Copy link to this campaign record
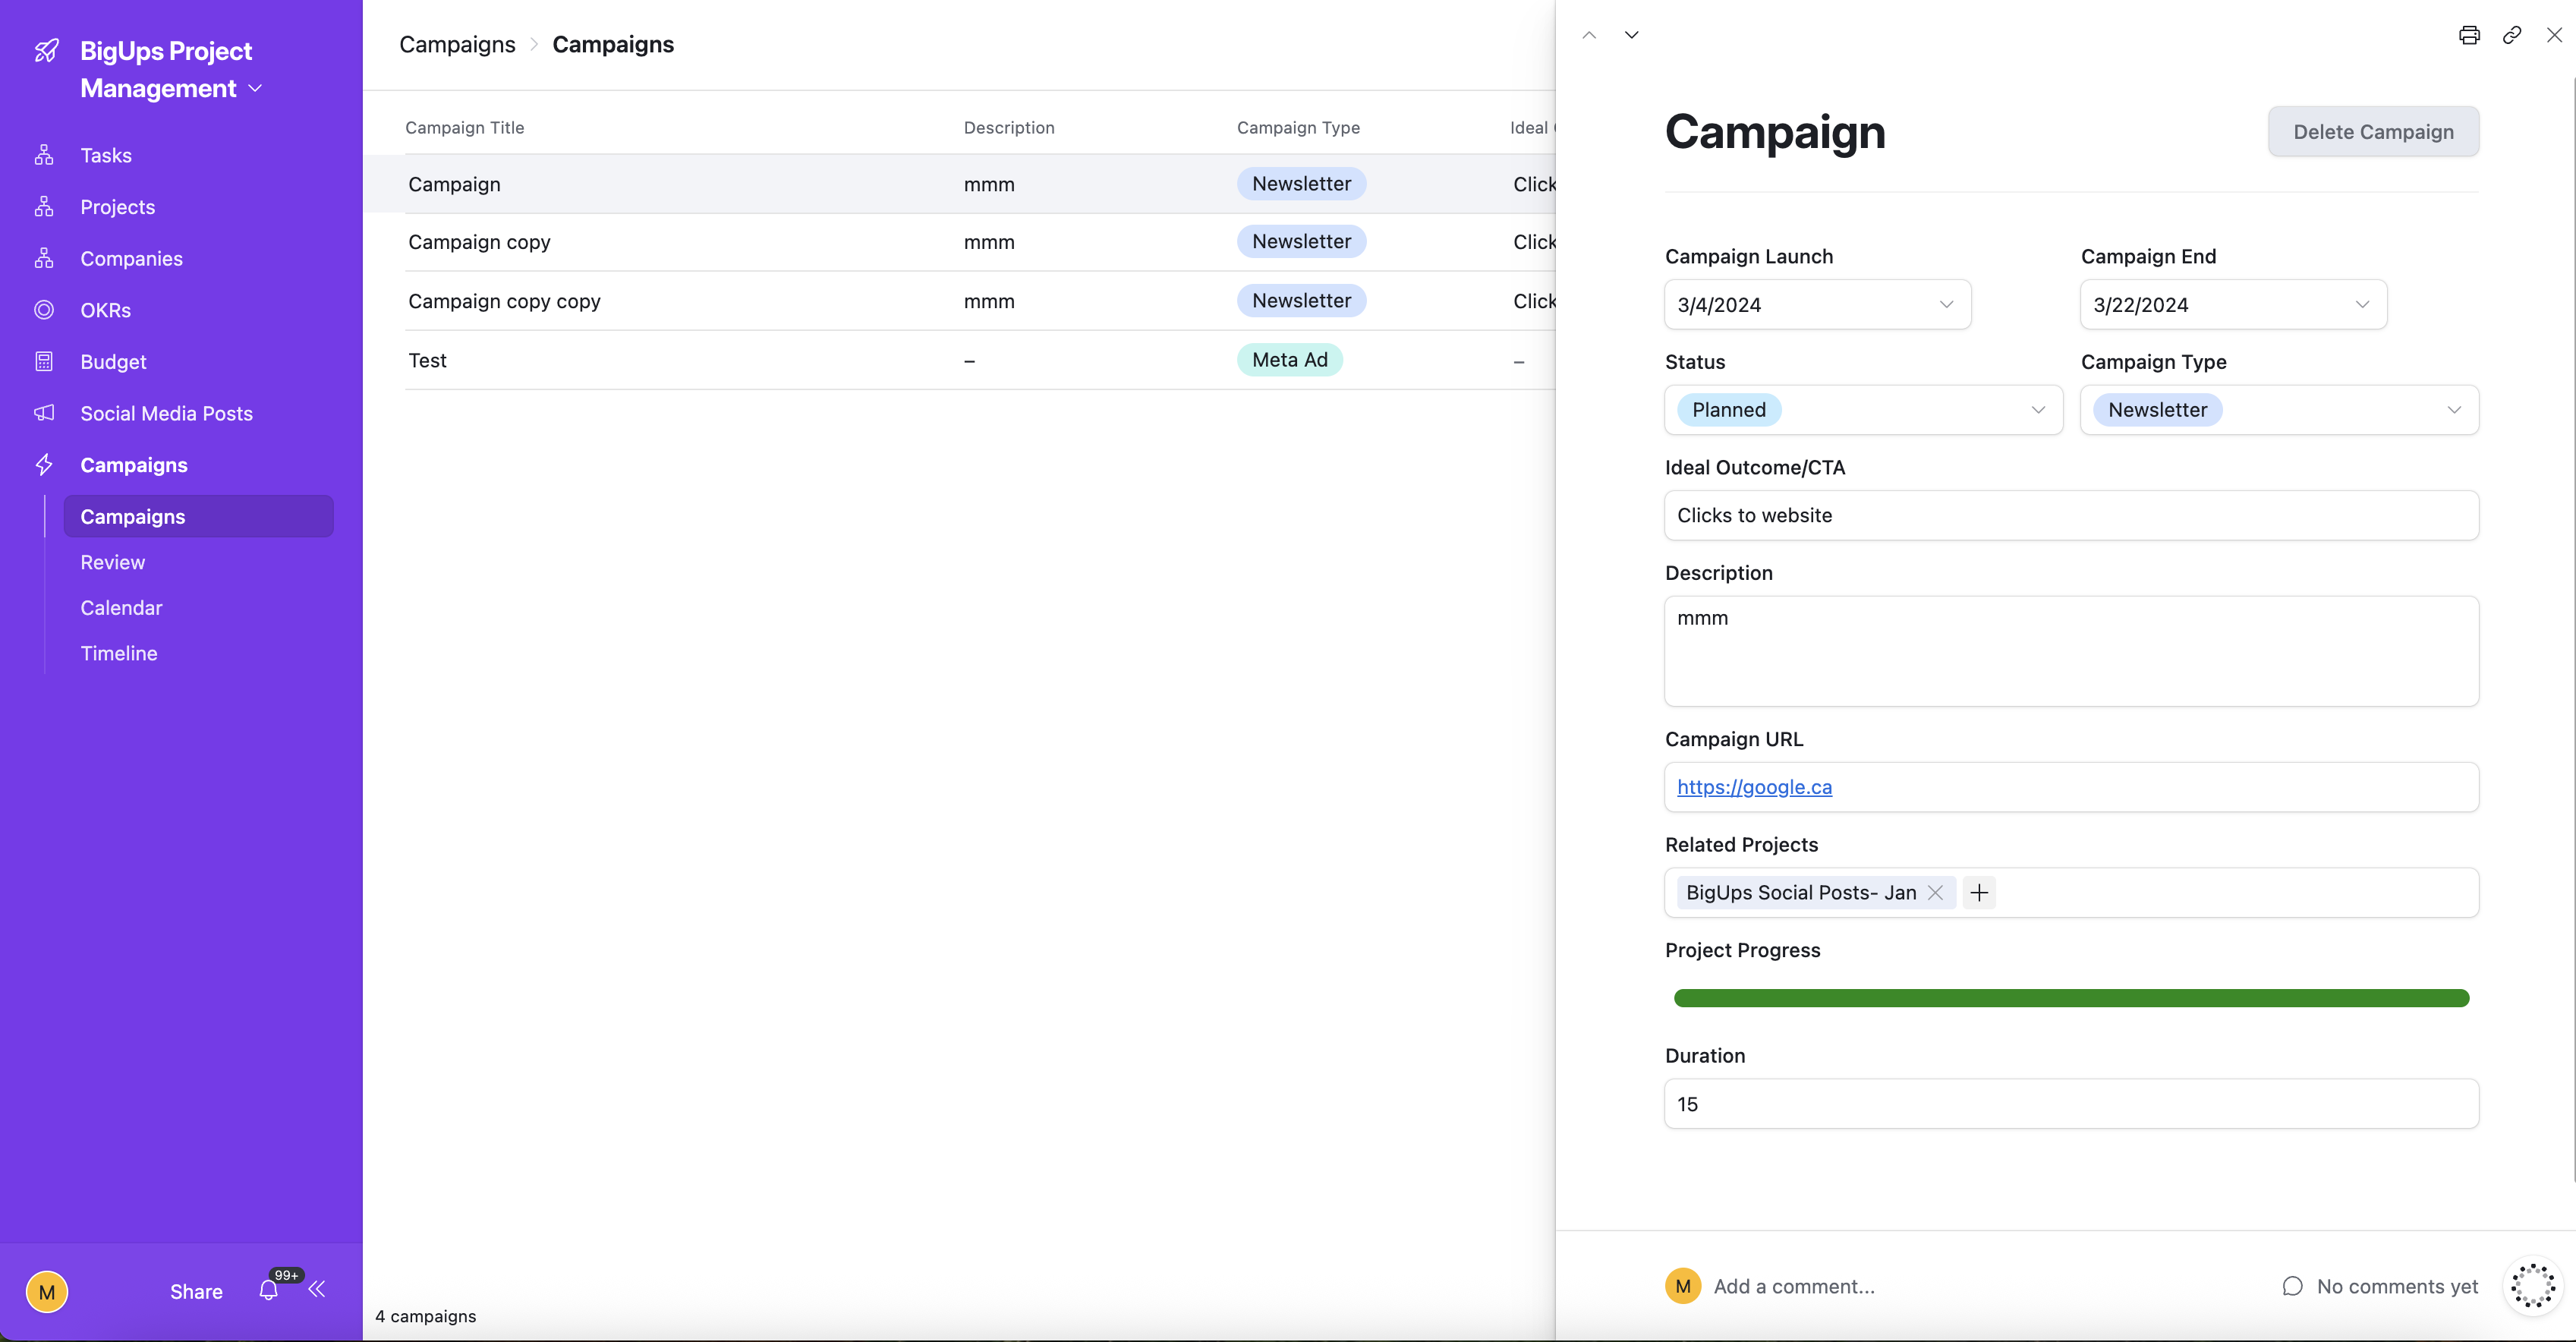The height and width of the screenshot is (1342, 2576). pos(2512,35)
